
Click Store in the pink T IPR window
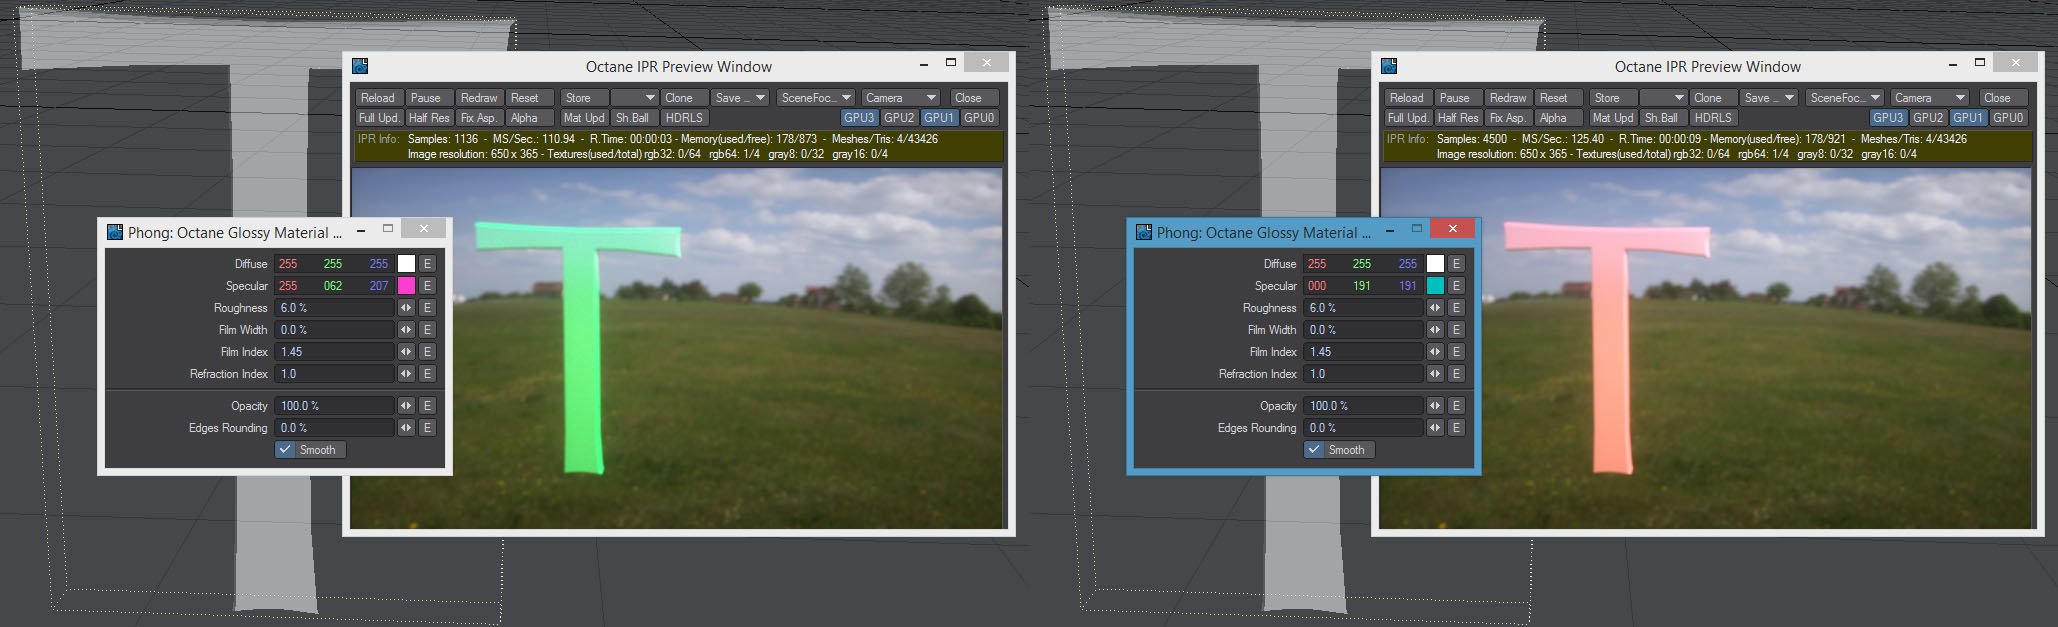(x=1612, y=98)
